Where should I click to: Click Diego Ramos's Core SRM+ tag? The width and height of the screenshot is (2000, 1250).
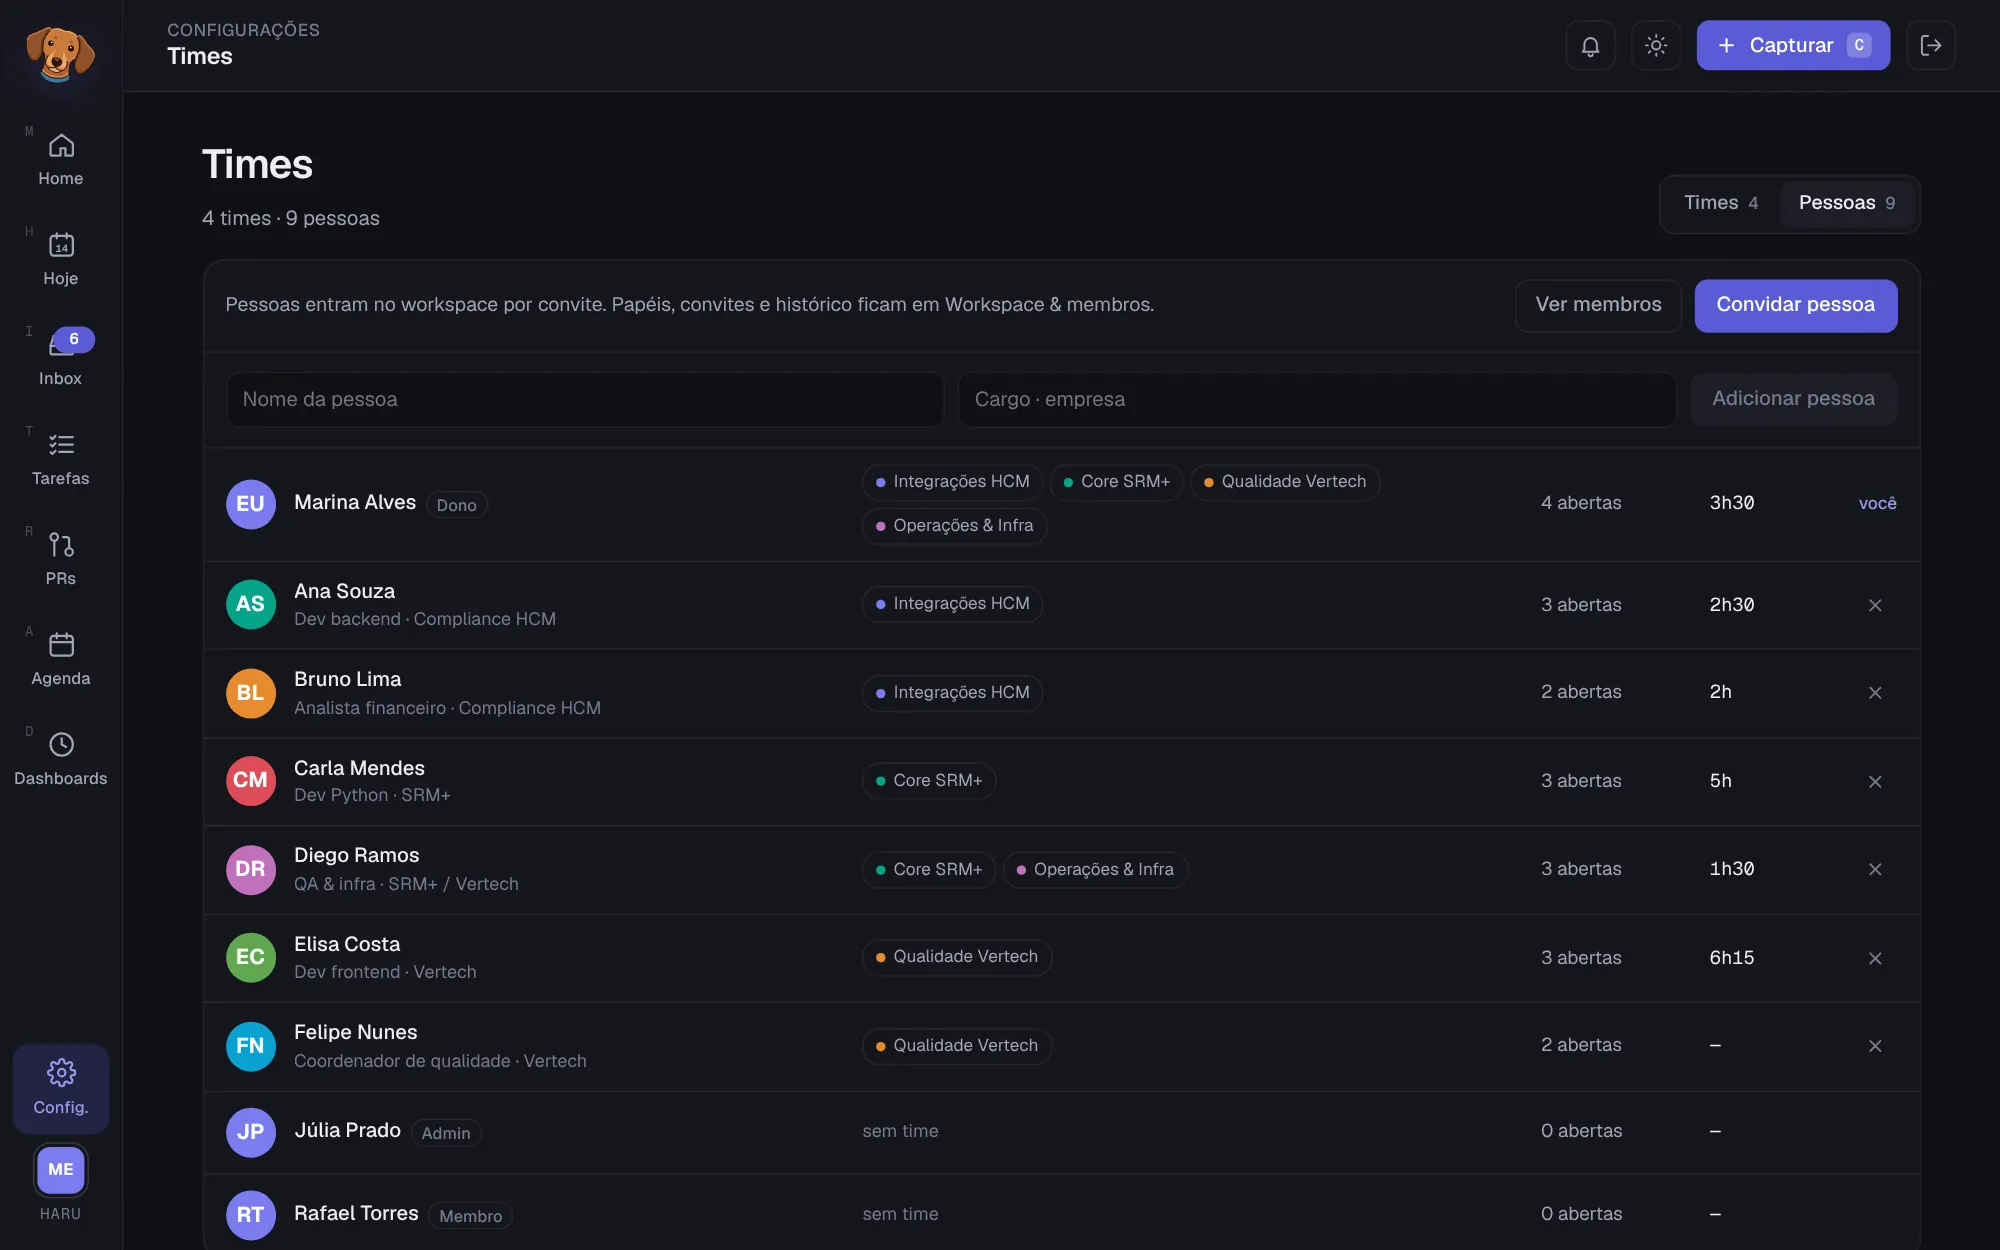click(929, 870)
